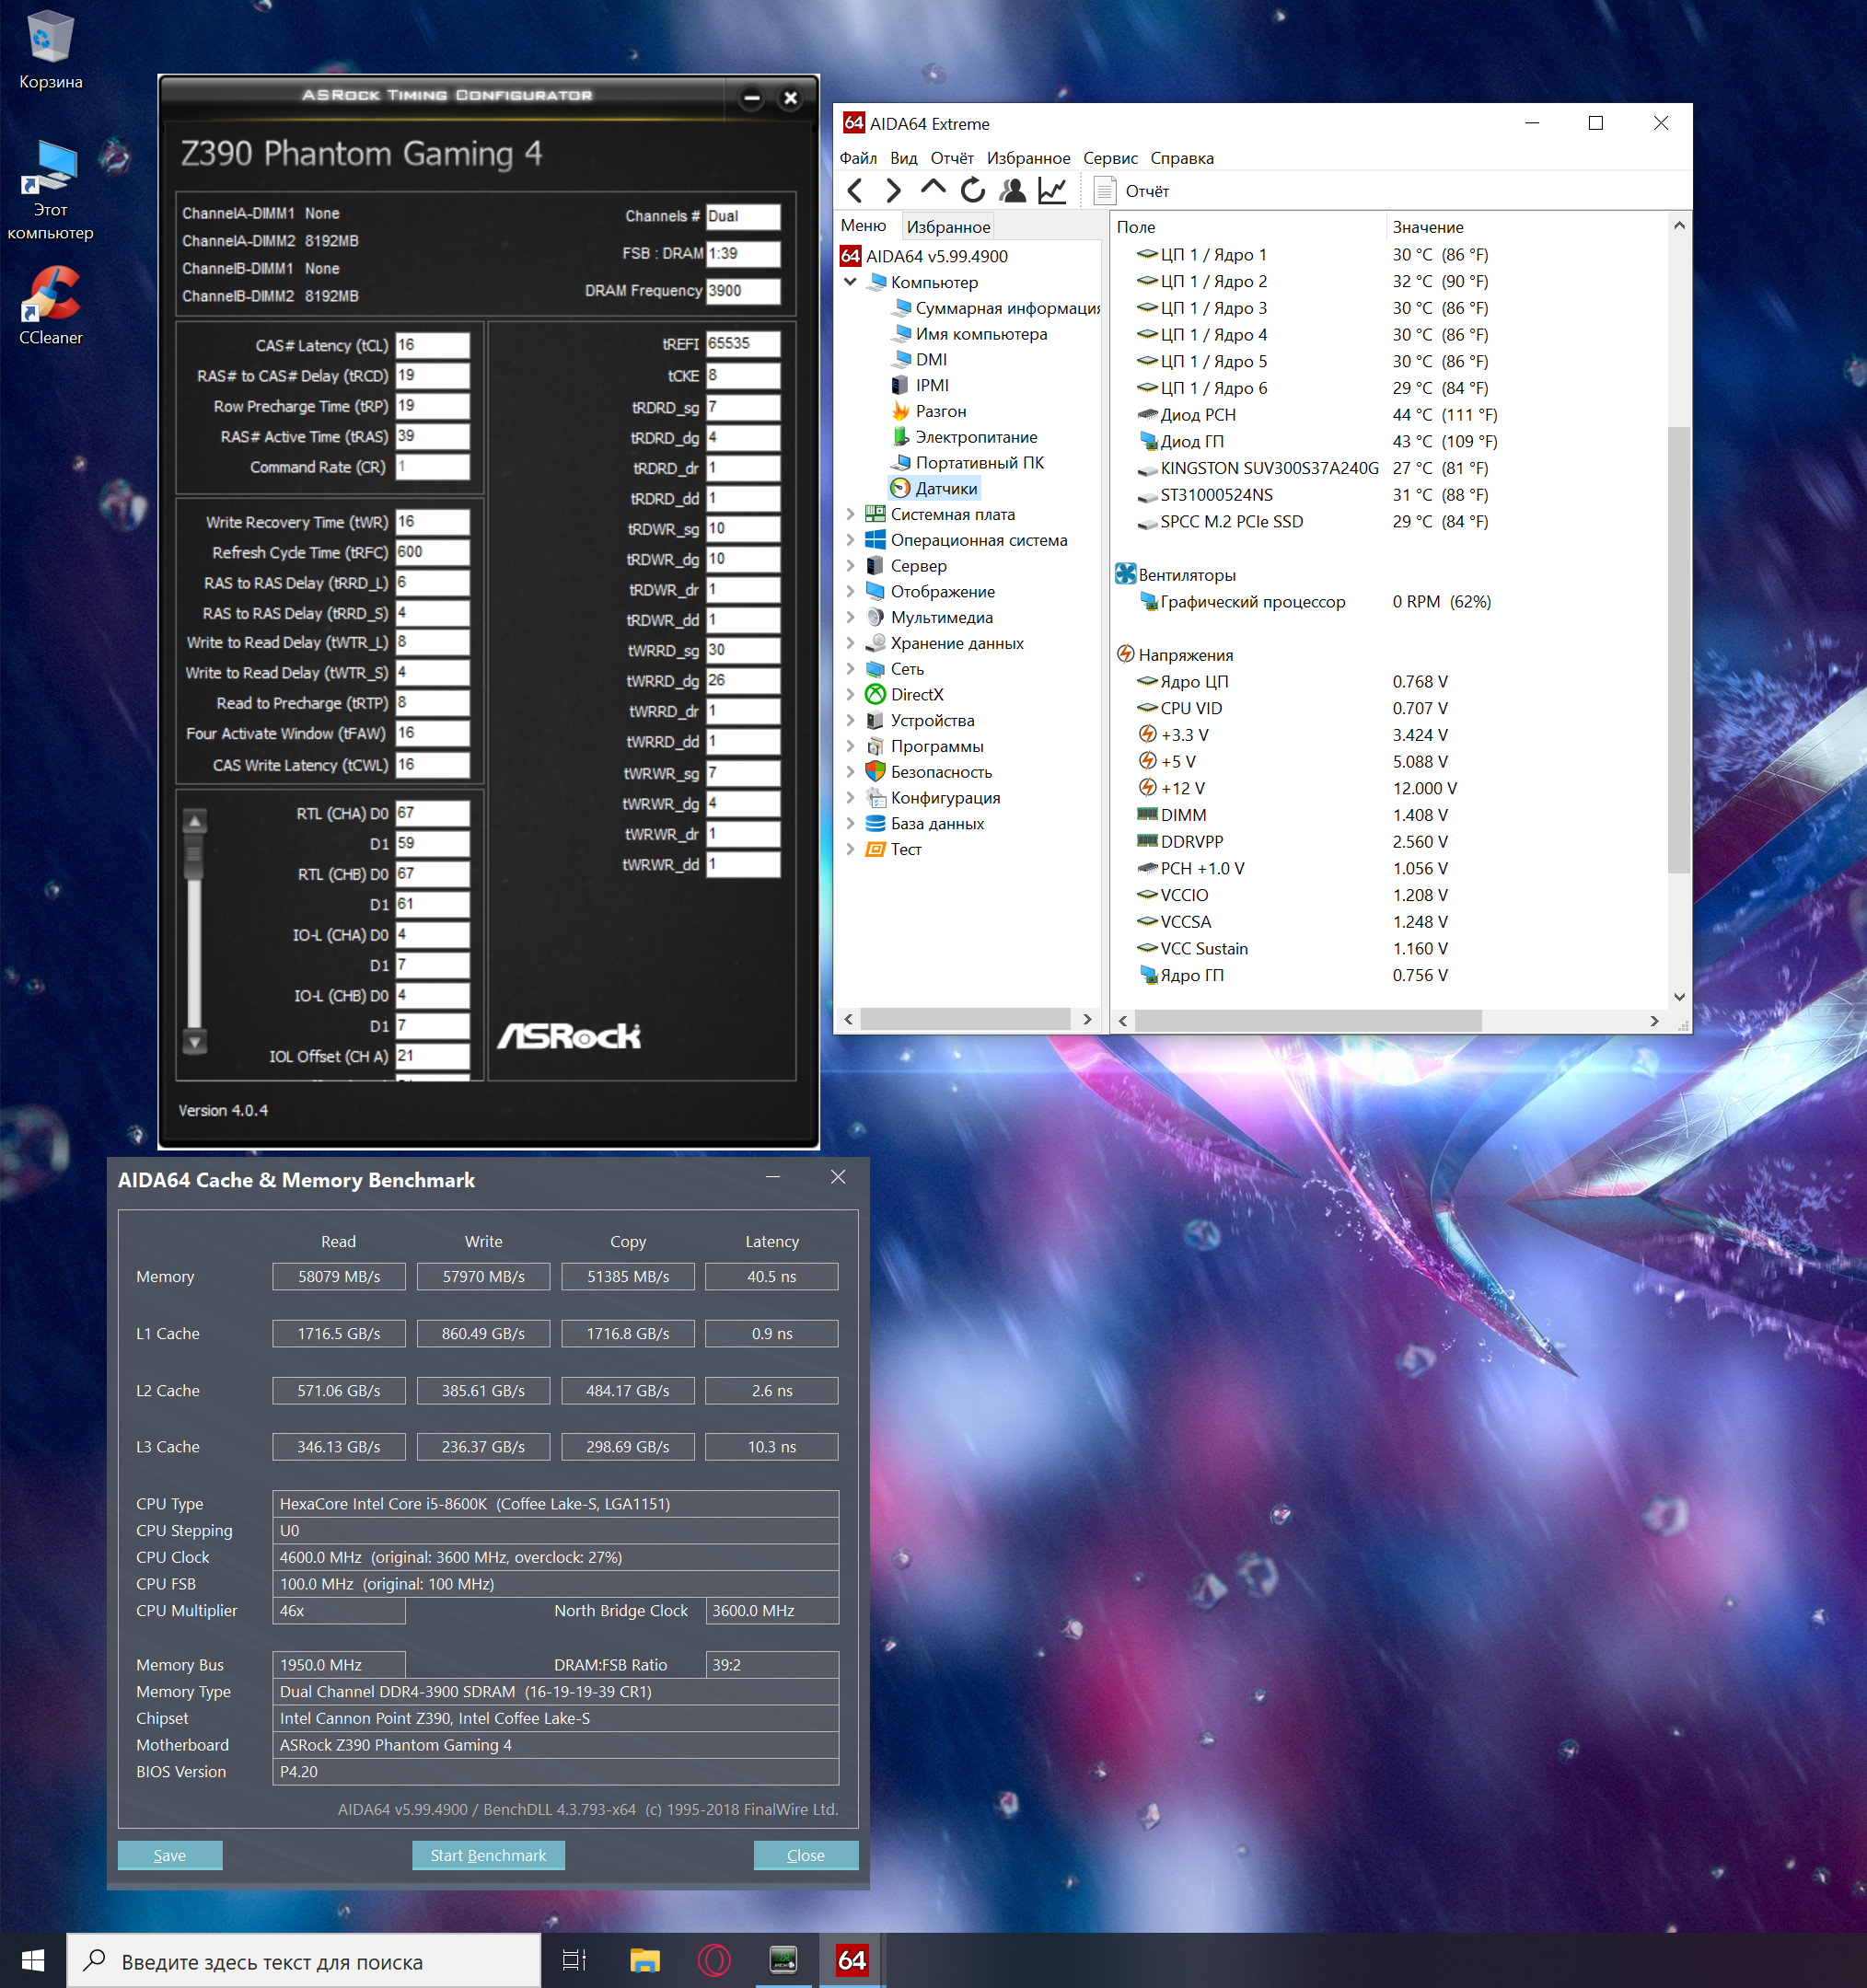Click the CAS# Latency (tCL) value field
Viewport: 1867px width, 1988px height.
pos(432,345)
